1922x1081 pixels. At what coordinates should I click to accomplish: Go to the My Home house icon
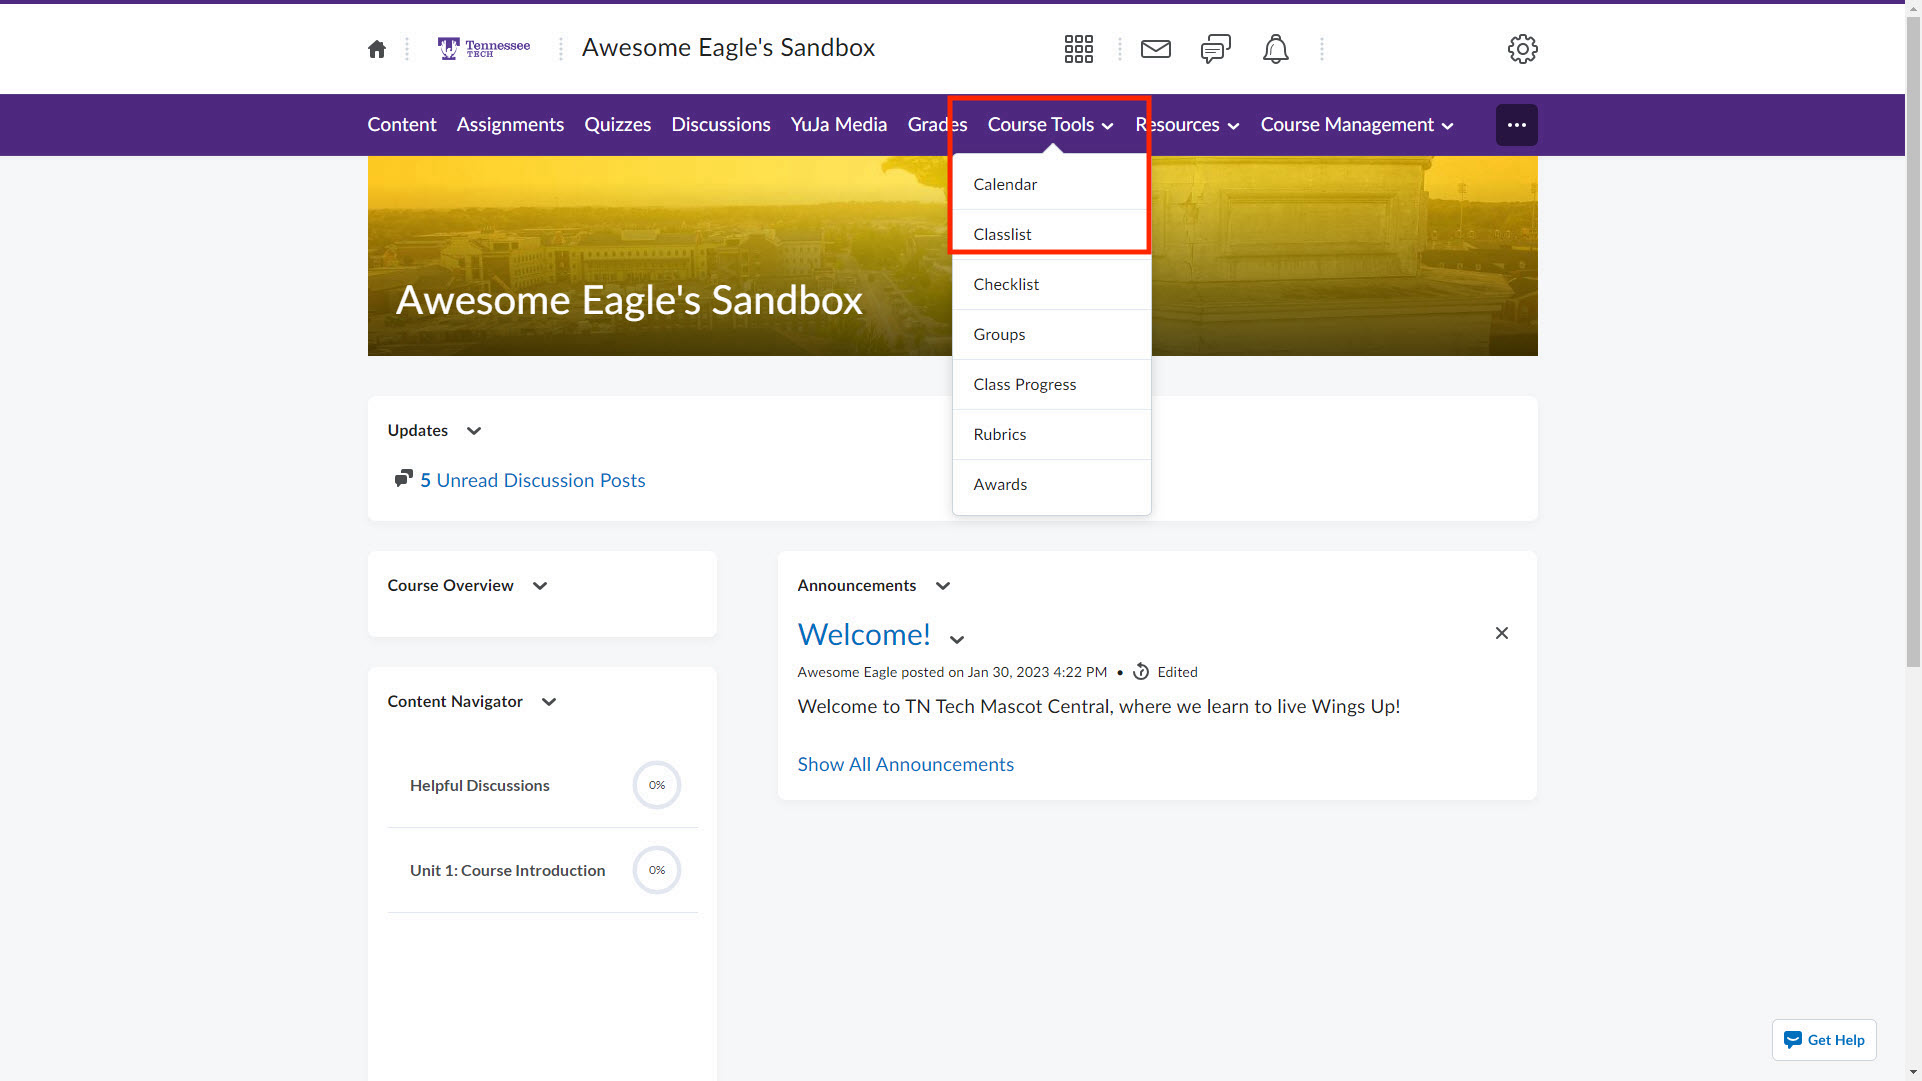coord(376,49)
